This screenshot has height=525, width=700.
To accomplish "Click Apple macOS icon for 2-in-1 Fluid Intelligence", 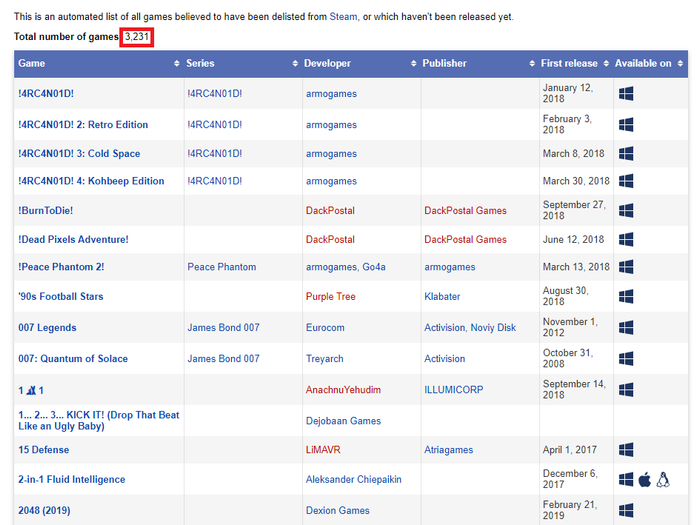I will point(644,480).
